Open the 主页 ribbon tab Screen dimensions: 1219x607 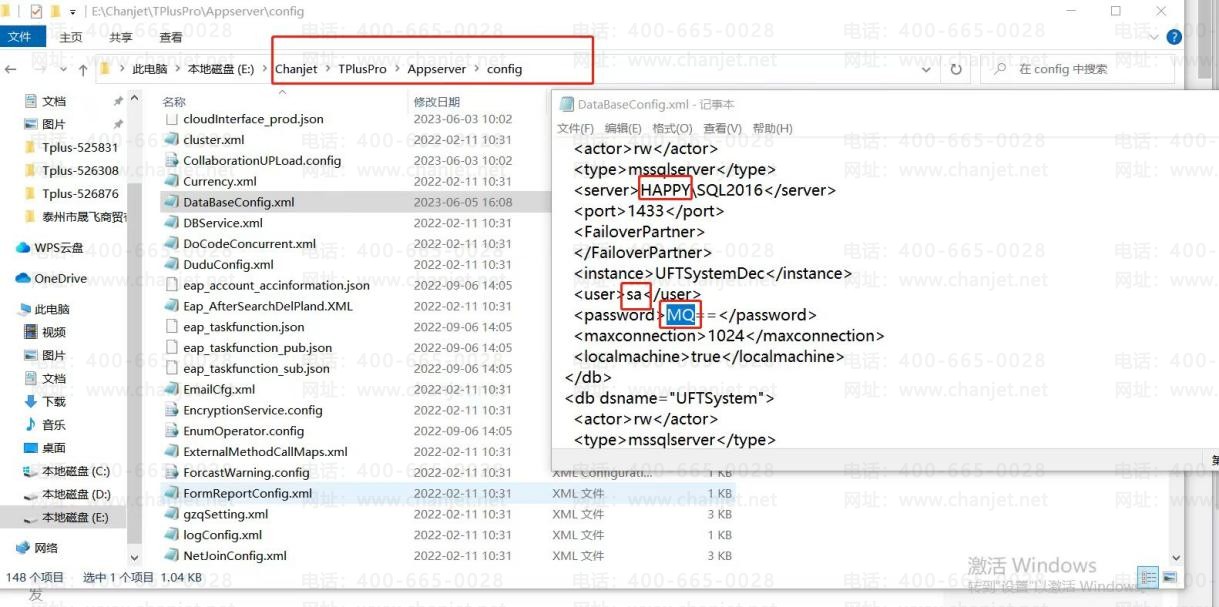tap(71, 37)
